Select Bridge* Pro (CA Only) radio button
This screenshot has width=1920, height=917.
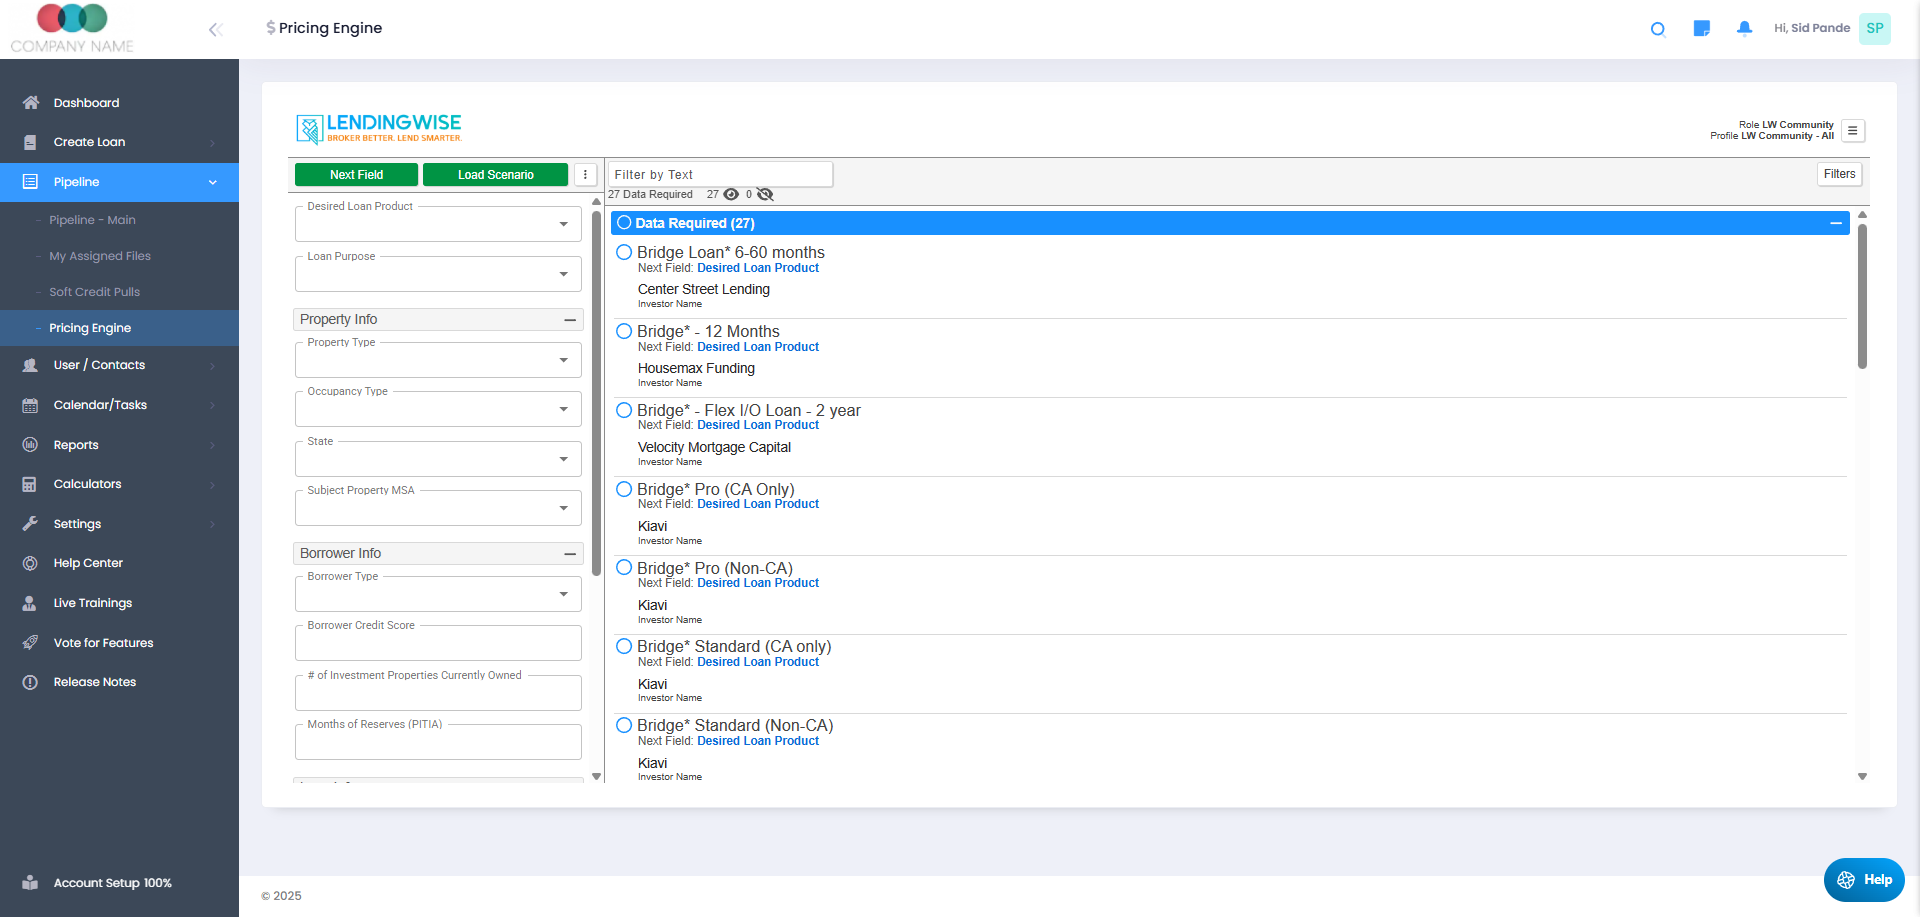pyautogui.click(x=624, y=489)
